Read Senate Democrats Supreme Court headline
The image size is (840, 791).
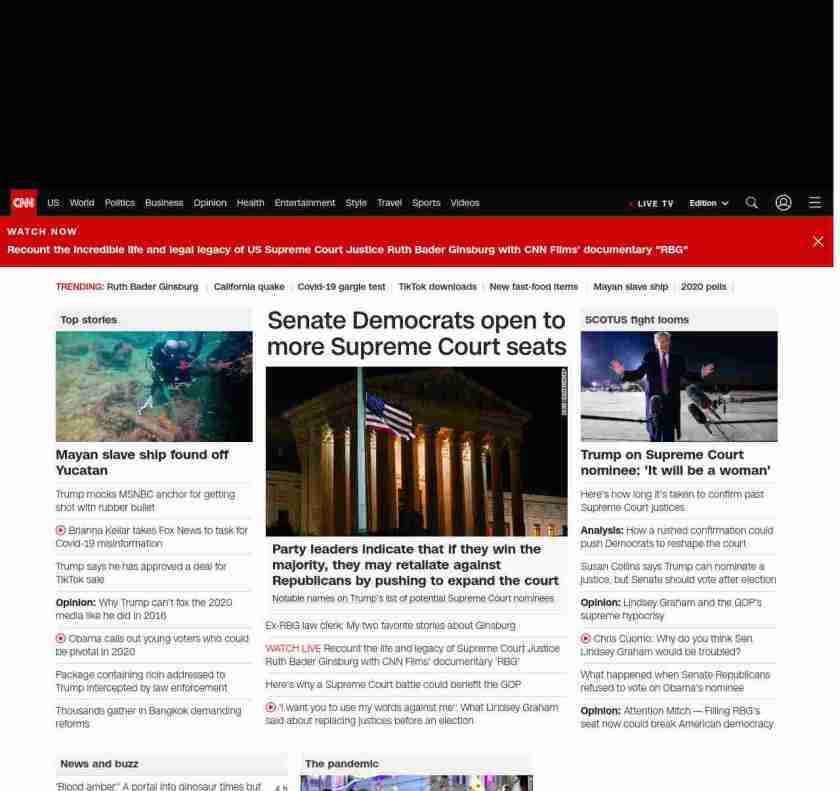click(416, 334)
